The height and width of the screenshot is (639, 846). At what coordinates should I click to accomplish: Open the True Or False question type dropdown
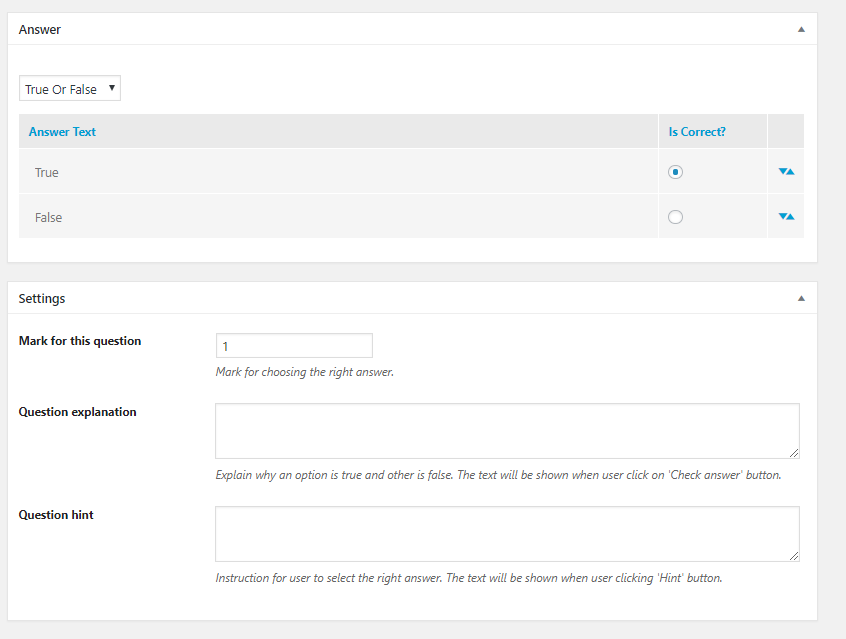coord(70,89)
